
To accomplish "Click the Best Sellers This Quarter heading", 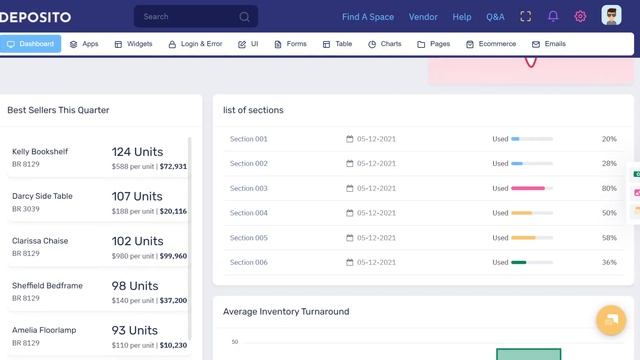I will (x=58, y=110).
